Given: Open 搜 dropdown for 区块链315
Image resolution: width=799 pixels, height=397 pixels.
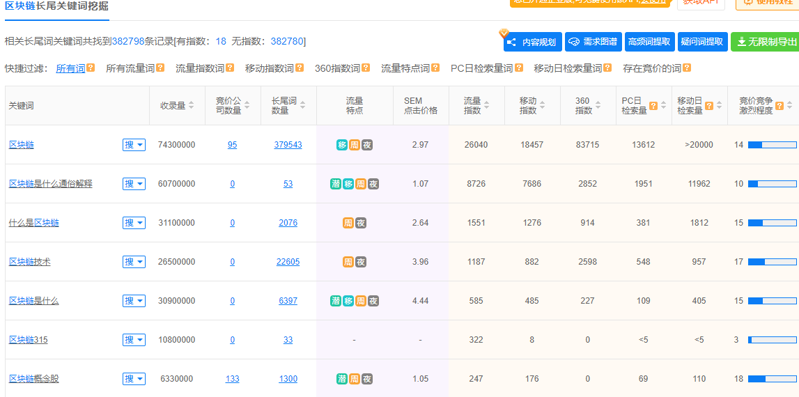Looking at the screenshot, I should 134,340.
